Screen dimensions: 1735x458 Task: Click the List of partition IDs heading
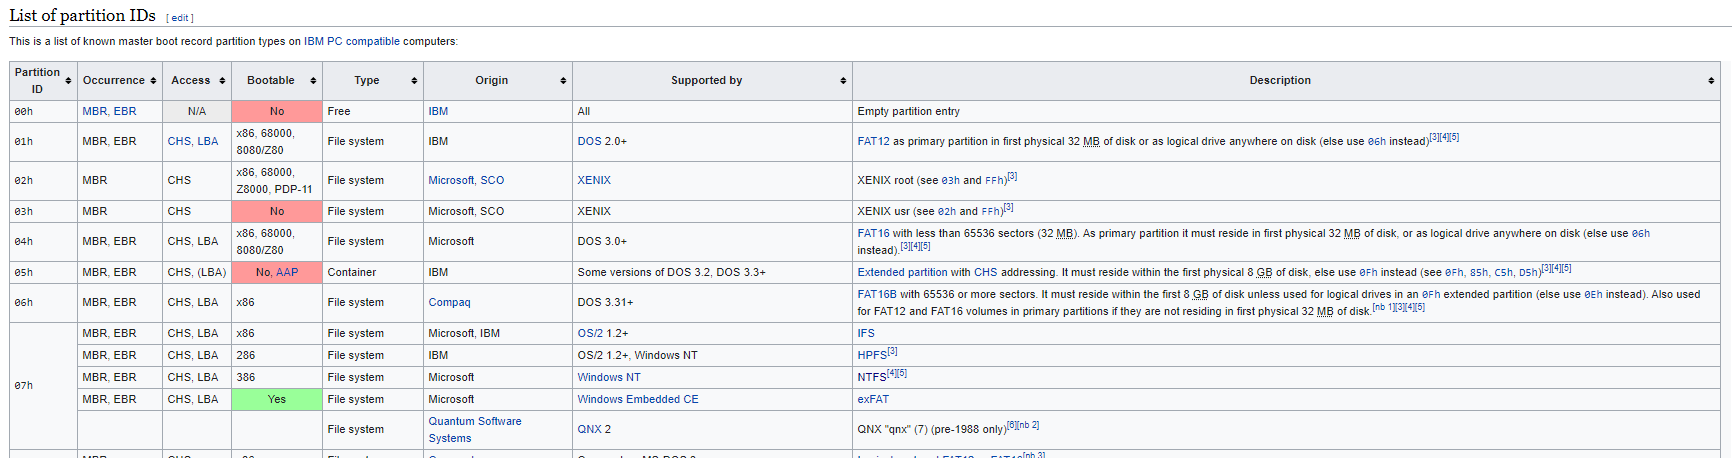pyautogui.click(x=82, y=15)
